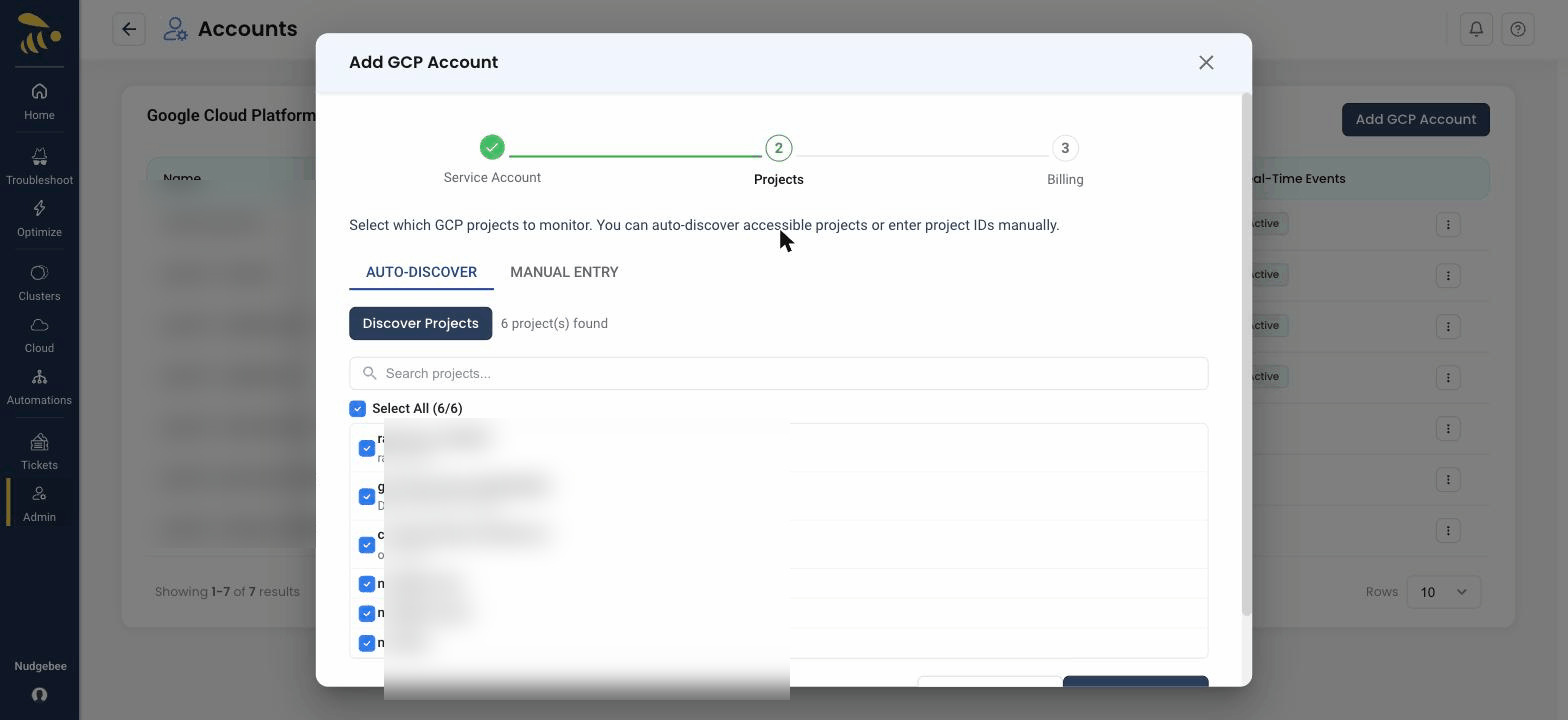Click the Search projects field
Viewport: 1568px width, 720px height.
tap(778, 373)
